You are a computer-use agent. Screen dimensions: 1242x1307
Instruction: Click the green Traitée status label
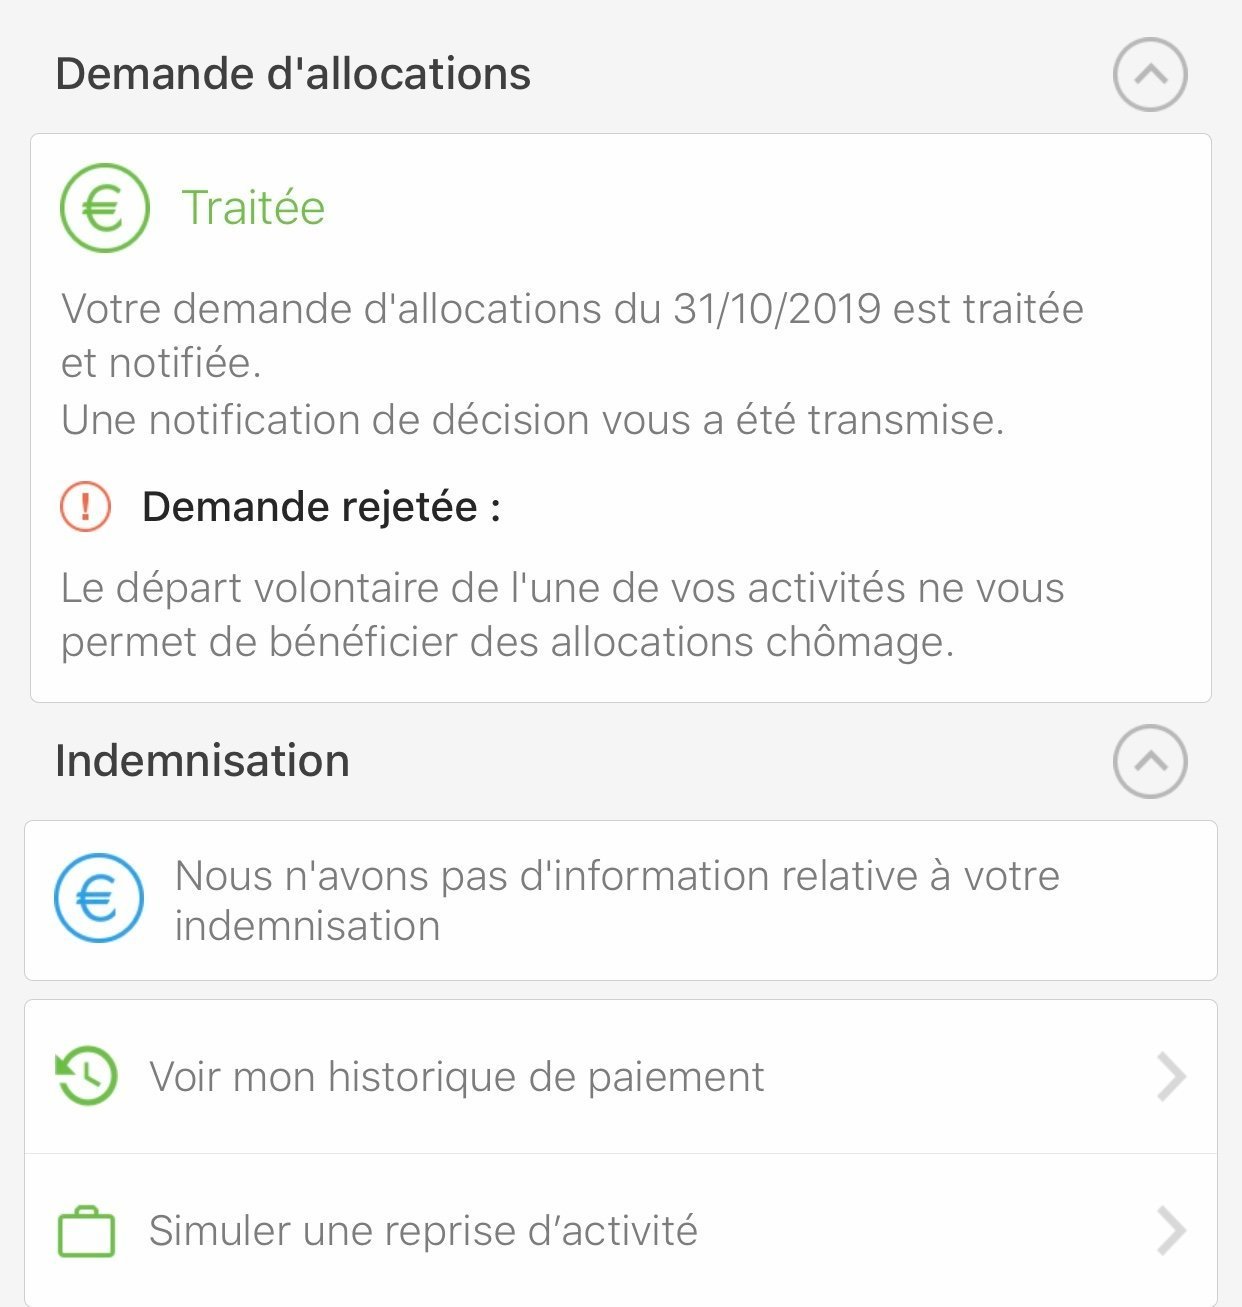click(253, 208)
